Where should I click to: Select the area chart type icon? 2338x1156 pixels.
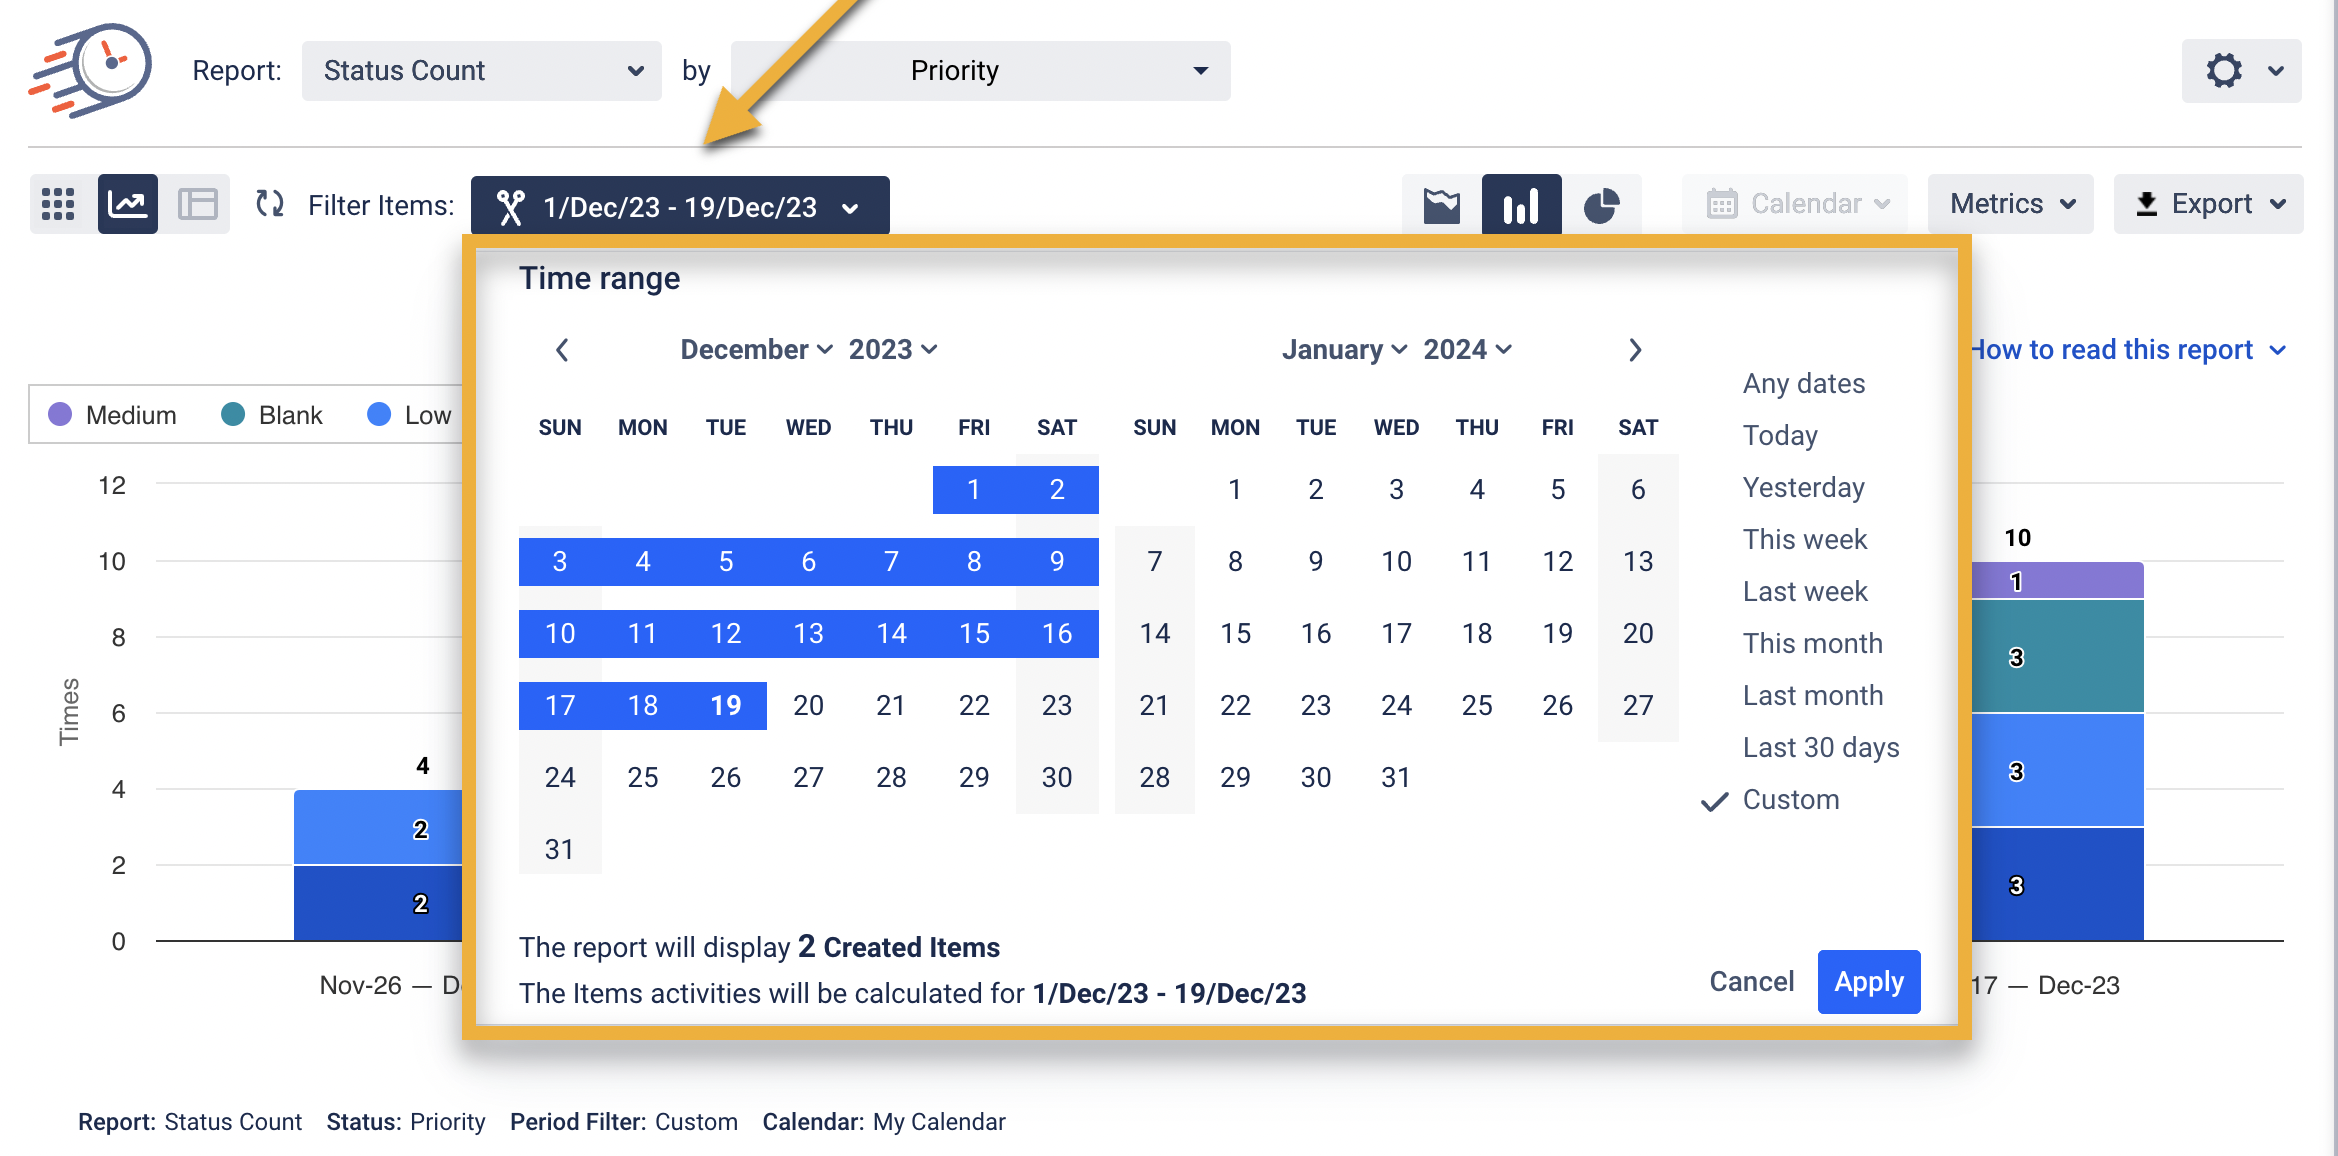pos(1441,205)
